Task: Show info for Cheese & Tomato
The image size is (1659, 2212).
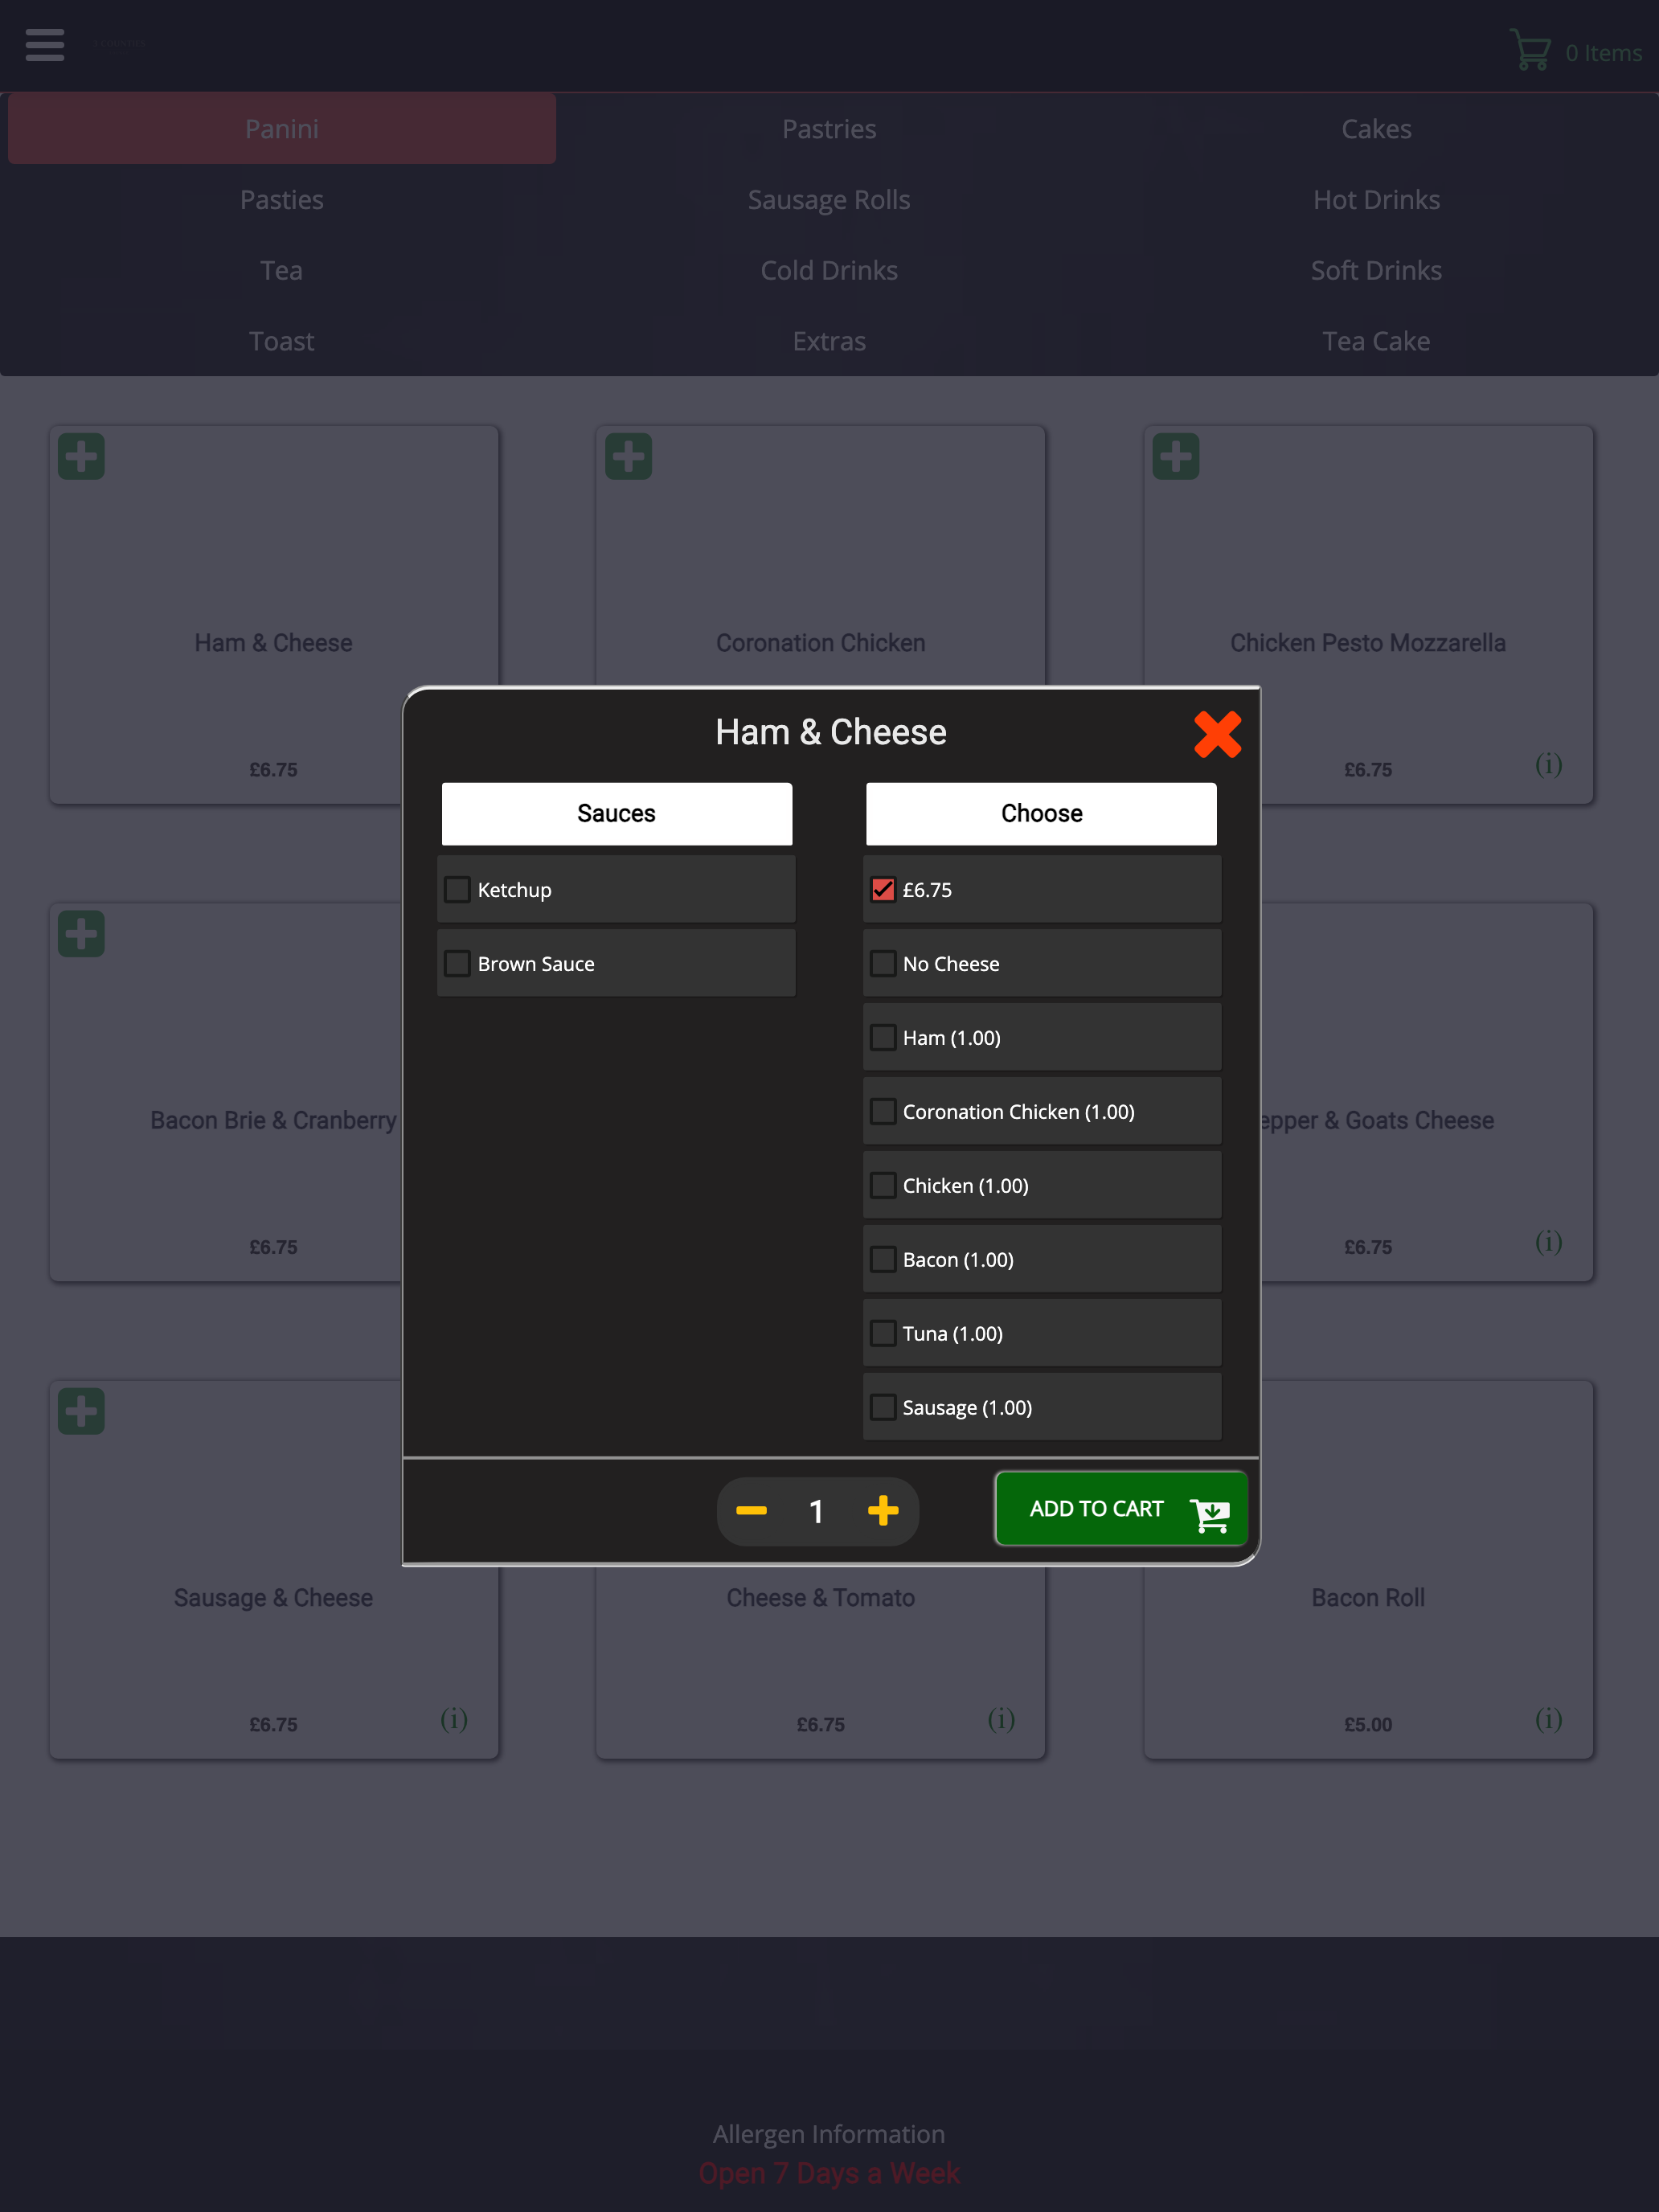Action: (x=1001, y=1719)
